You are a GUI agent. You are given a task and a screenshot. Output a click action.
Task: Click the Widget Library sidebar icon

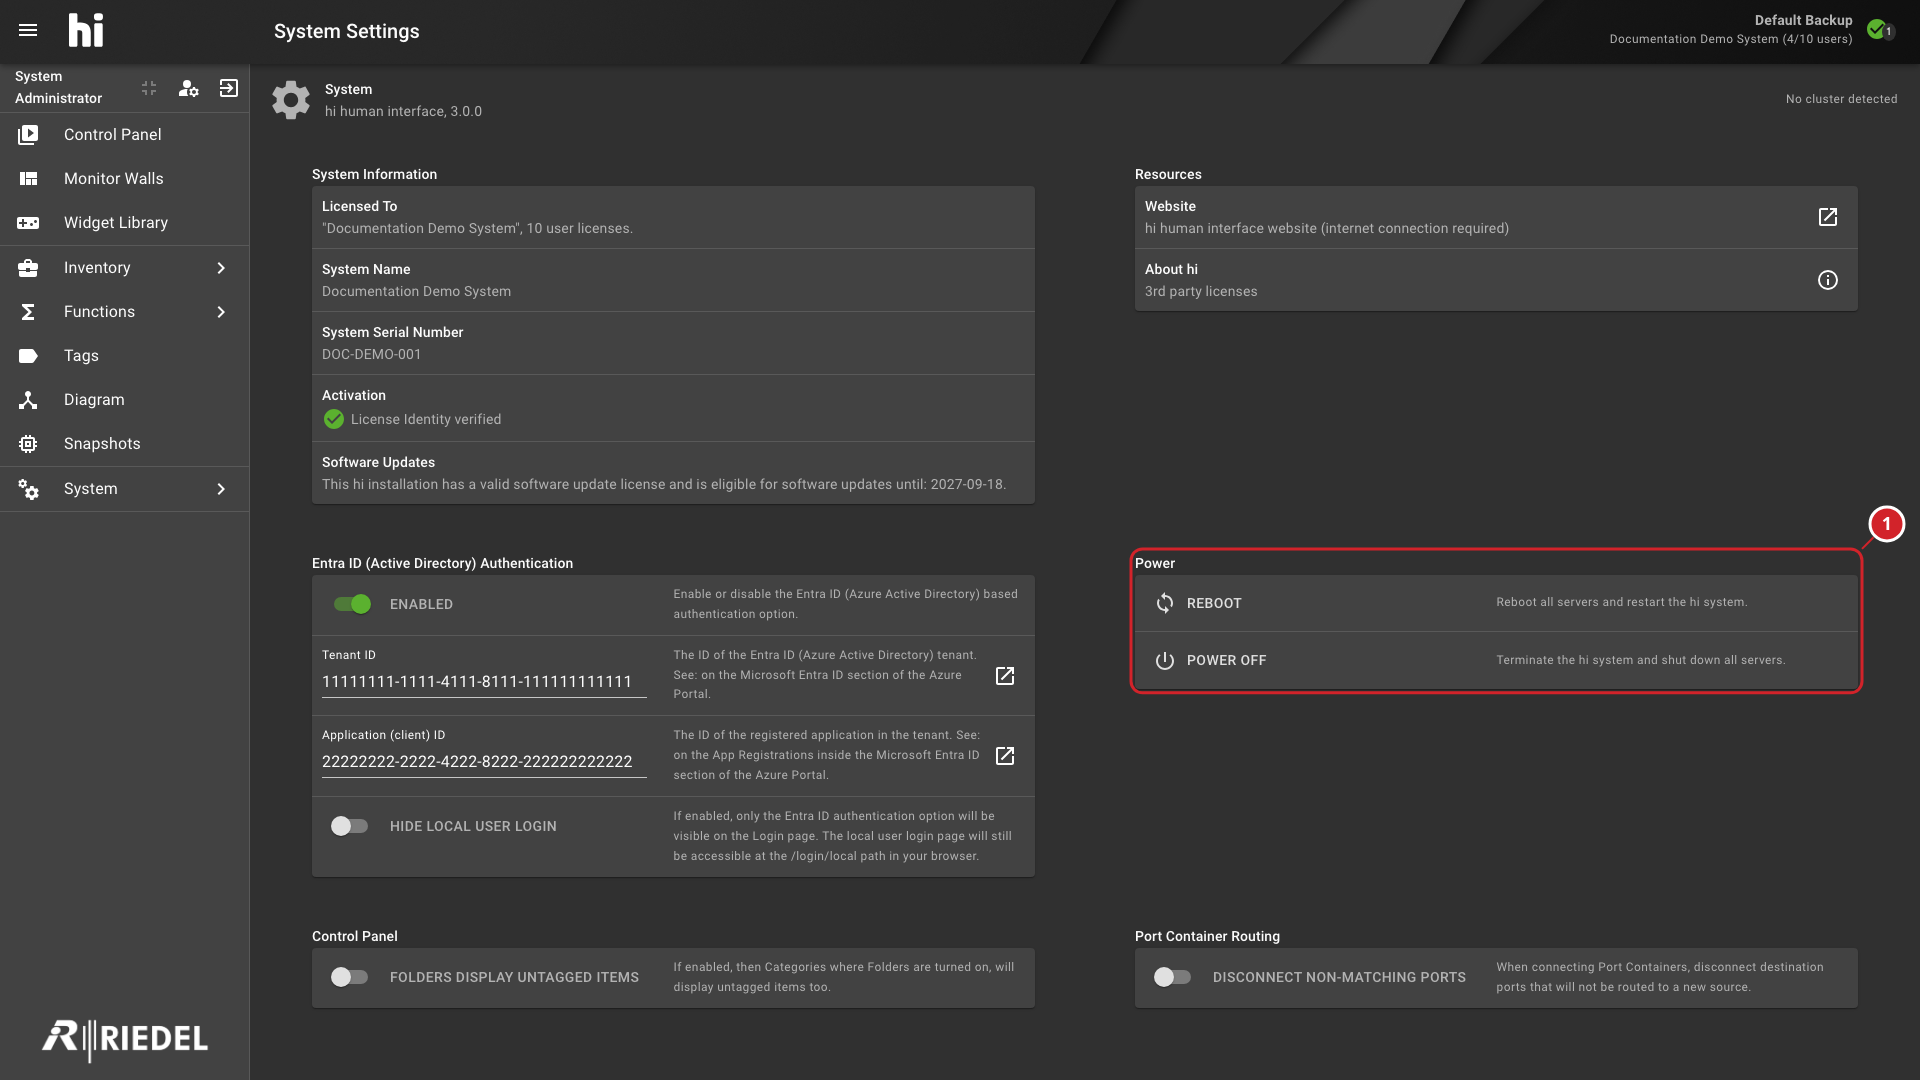tap(28, 222)
